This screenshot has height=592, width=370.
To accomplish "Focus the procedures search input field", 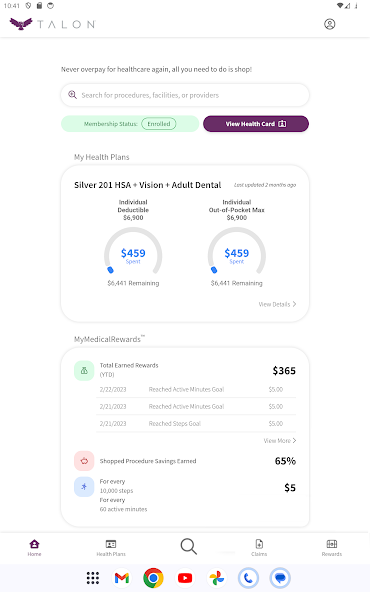I will click(185, 95).
